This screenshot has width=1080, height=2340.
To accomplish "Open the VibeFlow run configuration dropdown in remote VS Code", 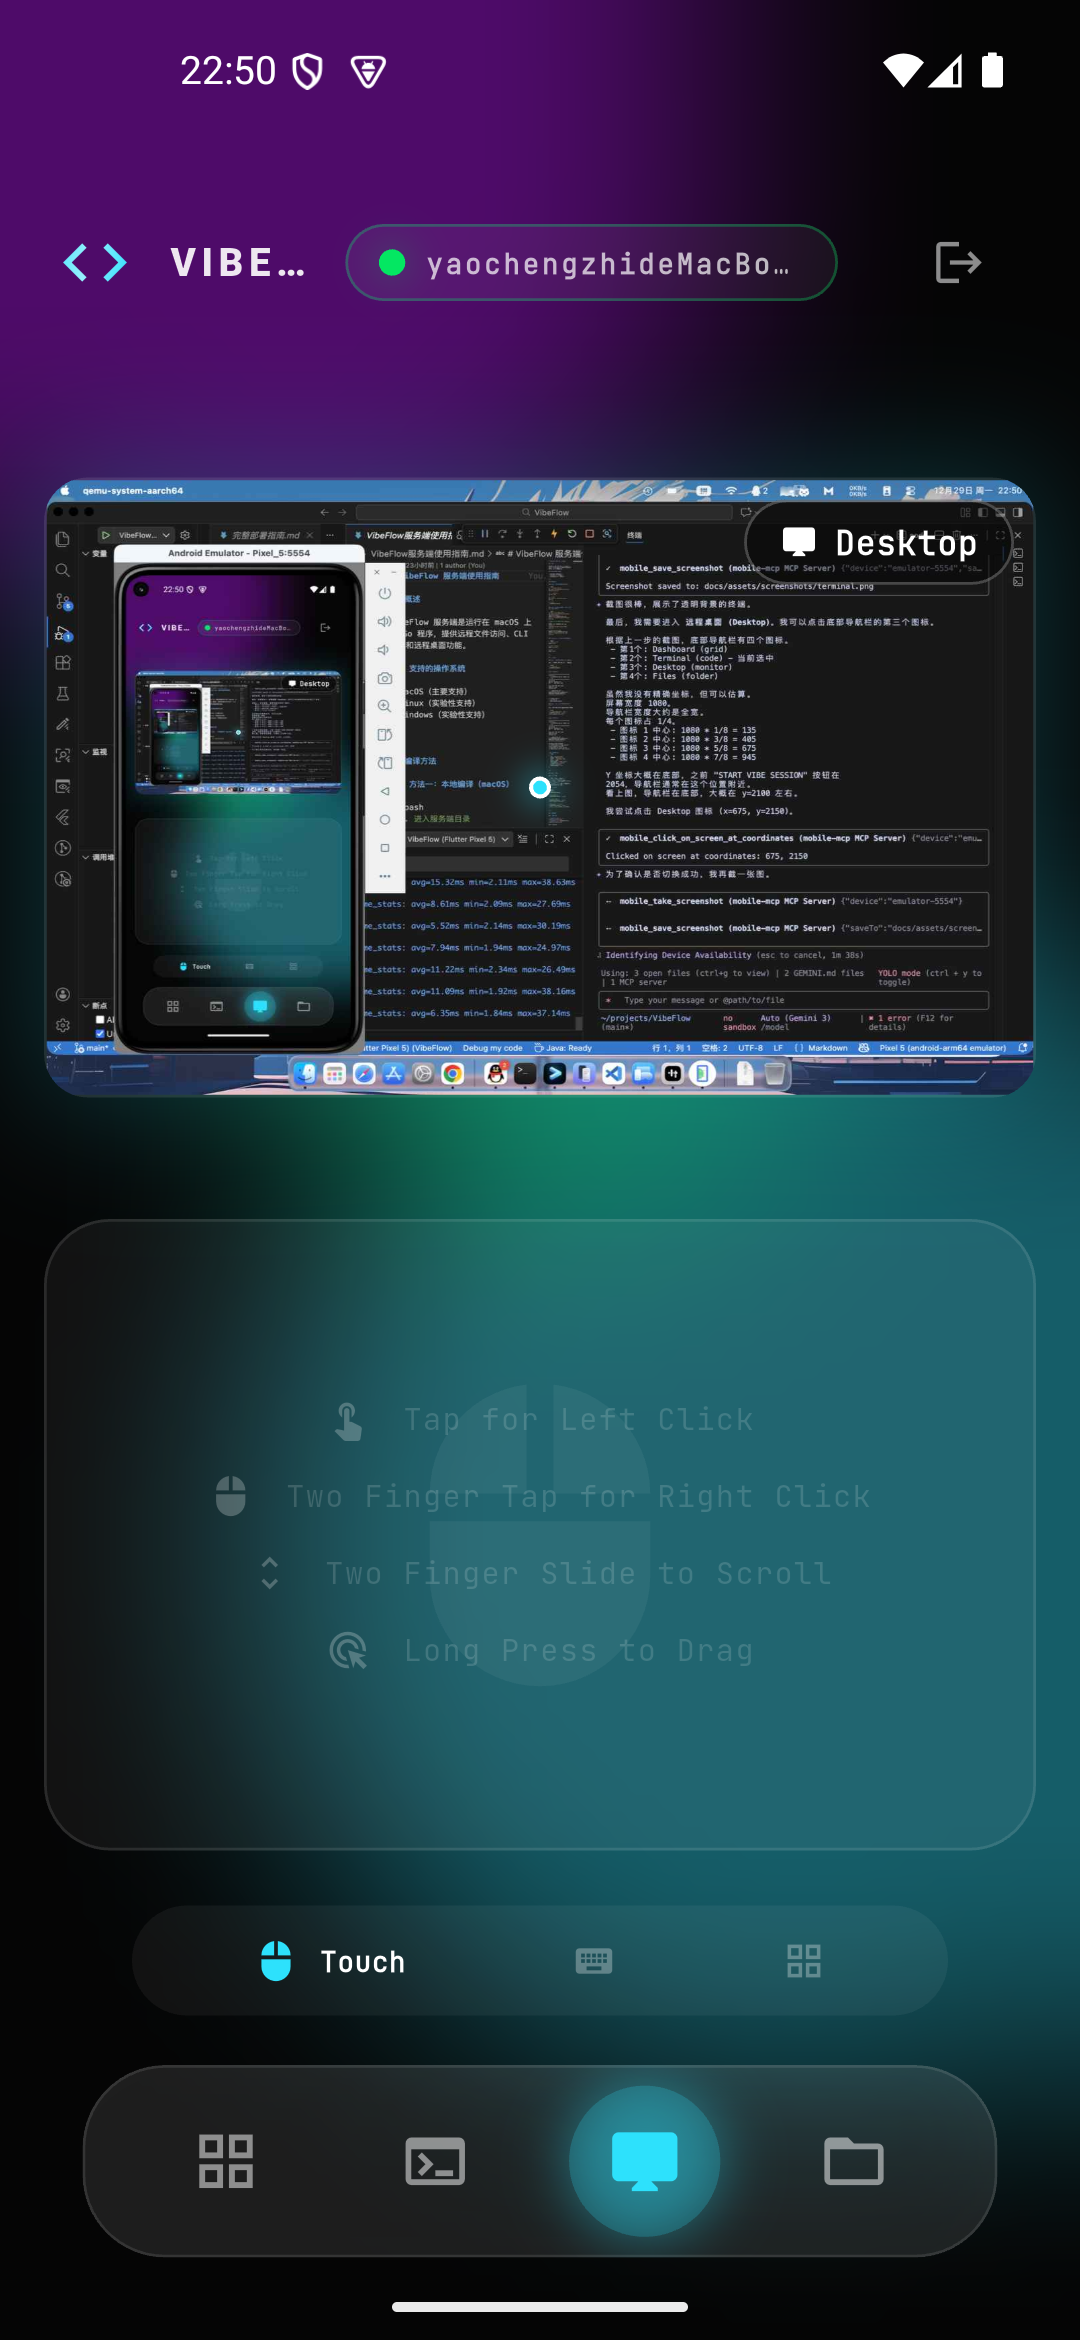I will [x=138, y=535].
